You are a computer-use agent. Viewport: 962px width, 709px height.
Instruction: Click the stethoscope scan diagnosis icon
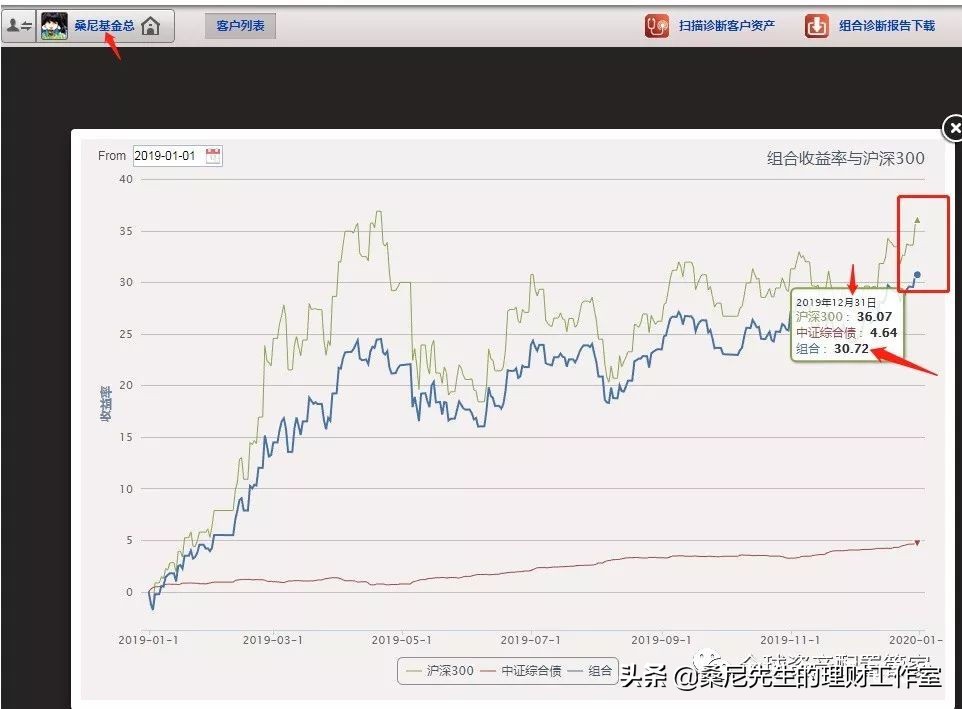tap(658, 24)
